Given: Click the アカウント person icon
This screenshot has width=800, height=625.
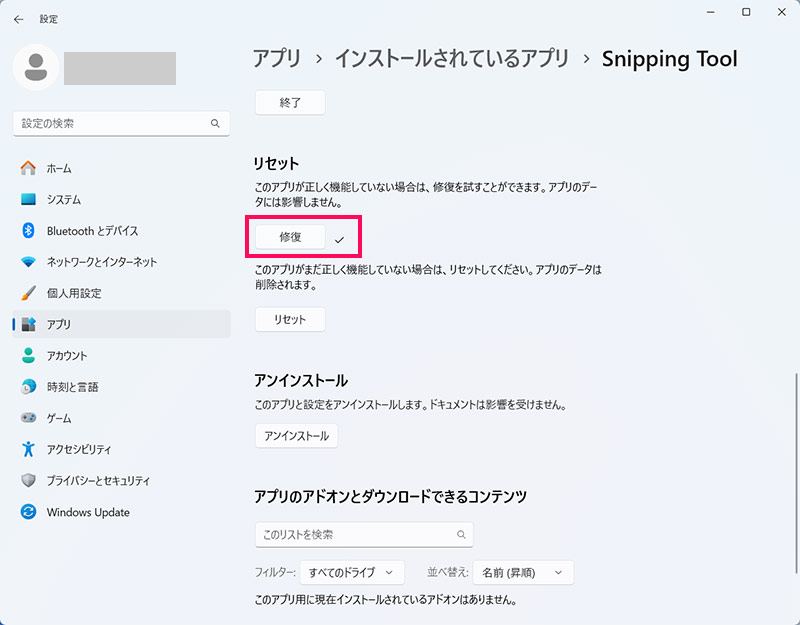Looking at the screenshot, I should click(29, 356).
